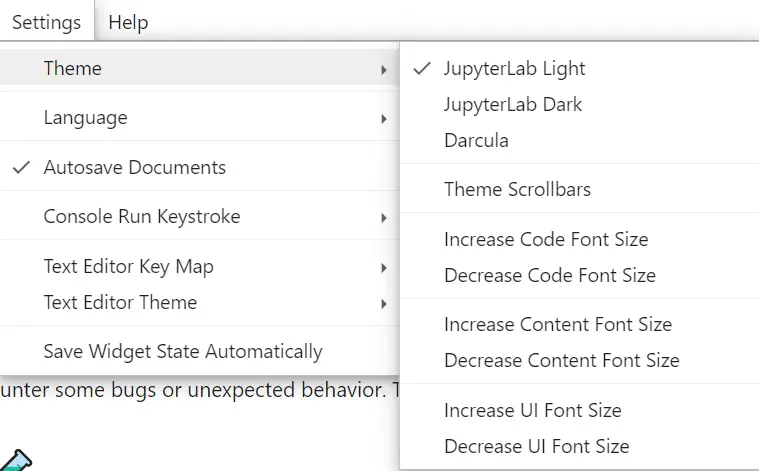Image resolution: width=759 pixels, height=471 pixels.
Task: Choose Increase UI Font Size
Action: coord(579,410)
